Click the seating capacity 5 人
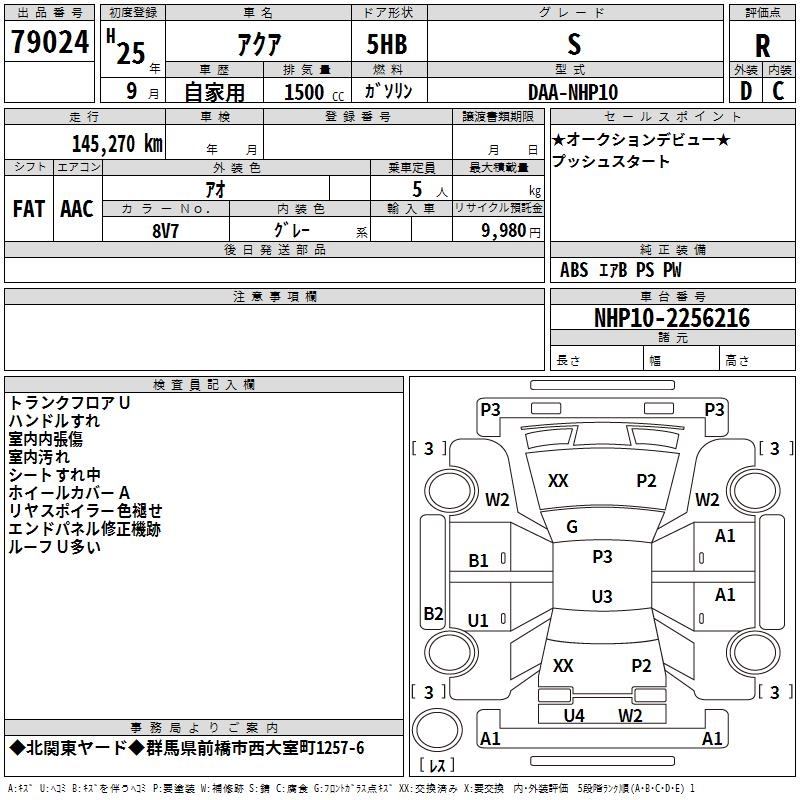Image resolution: width=800 pixels, height=800 pixels. point(430,190)
